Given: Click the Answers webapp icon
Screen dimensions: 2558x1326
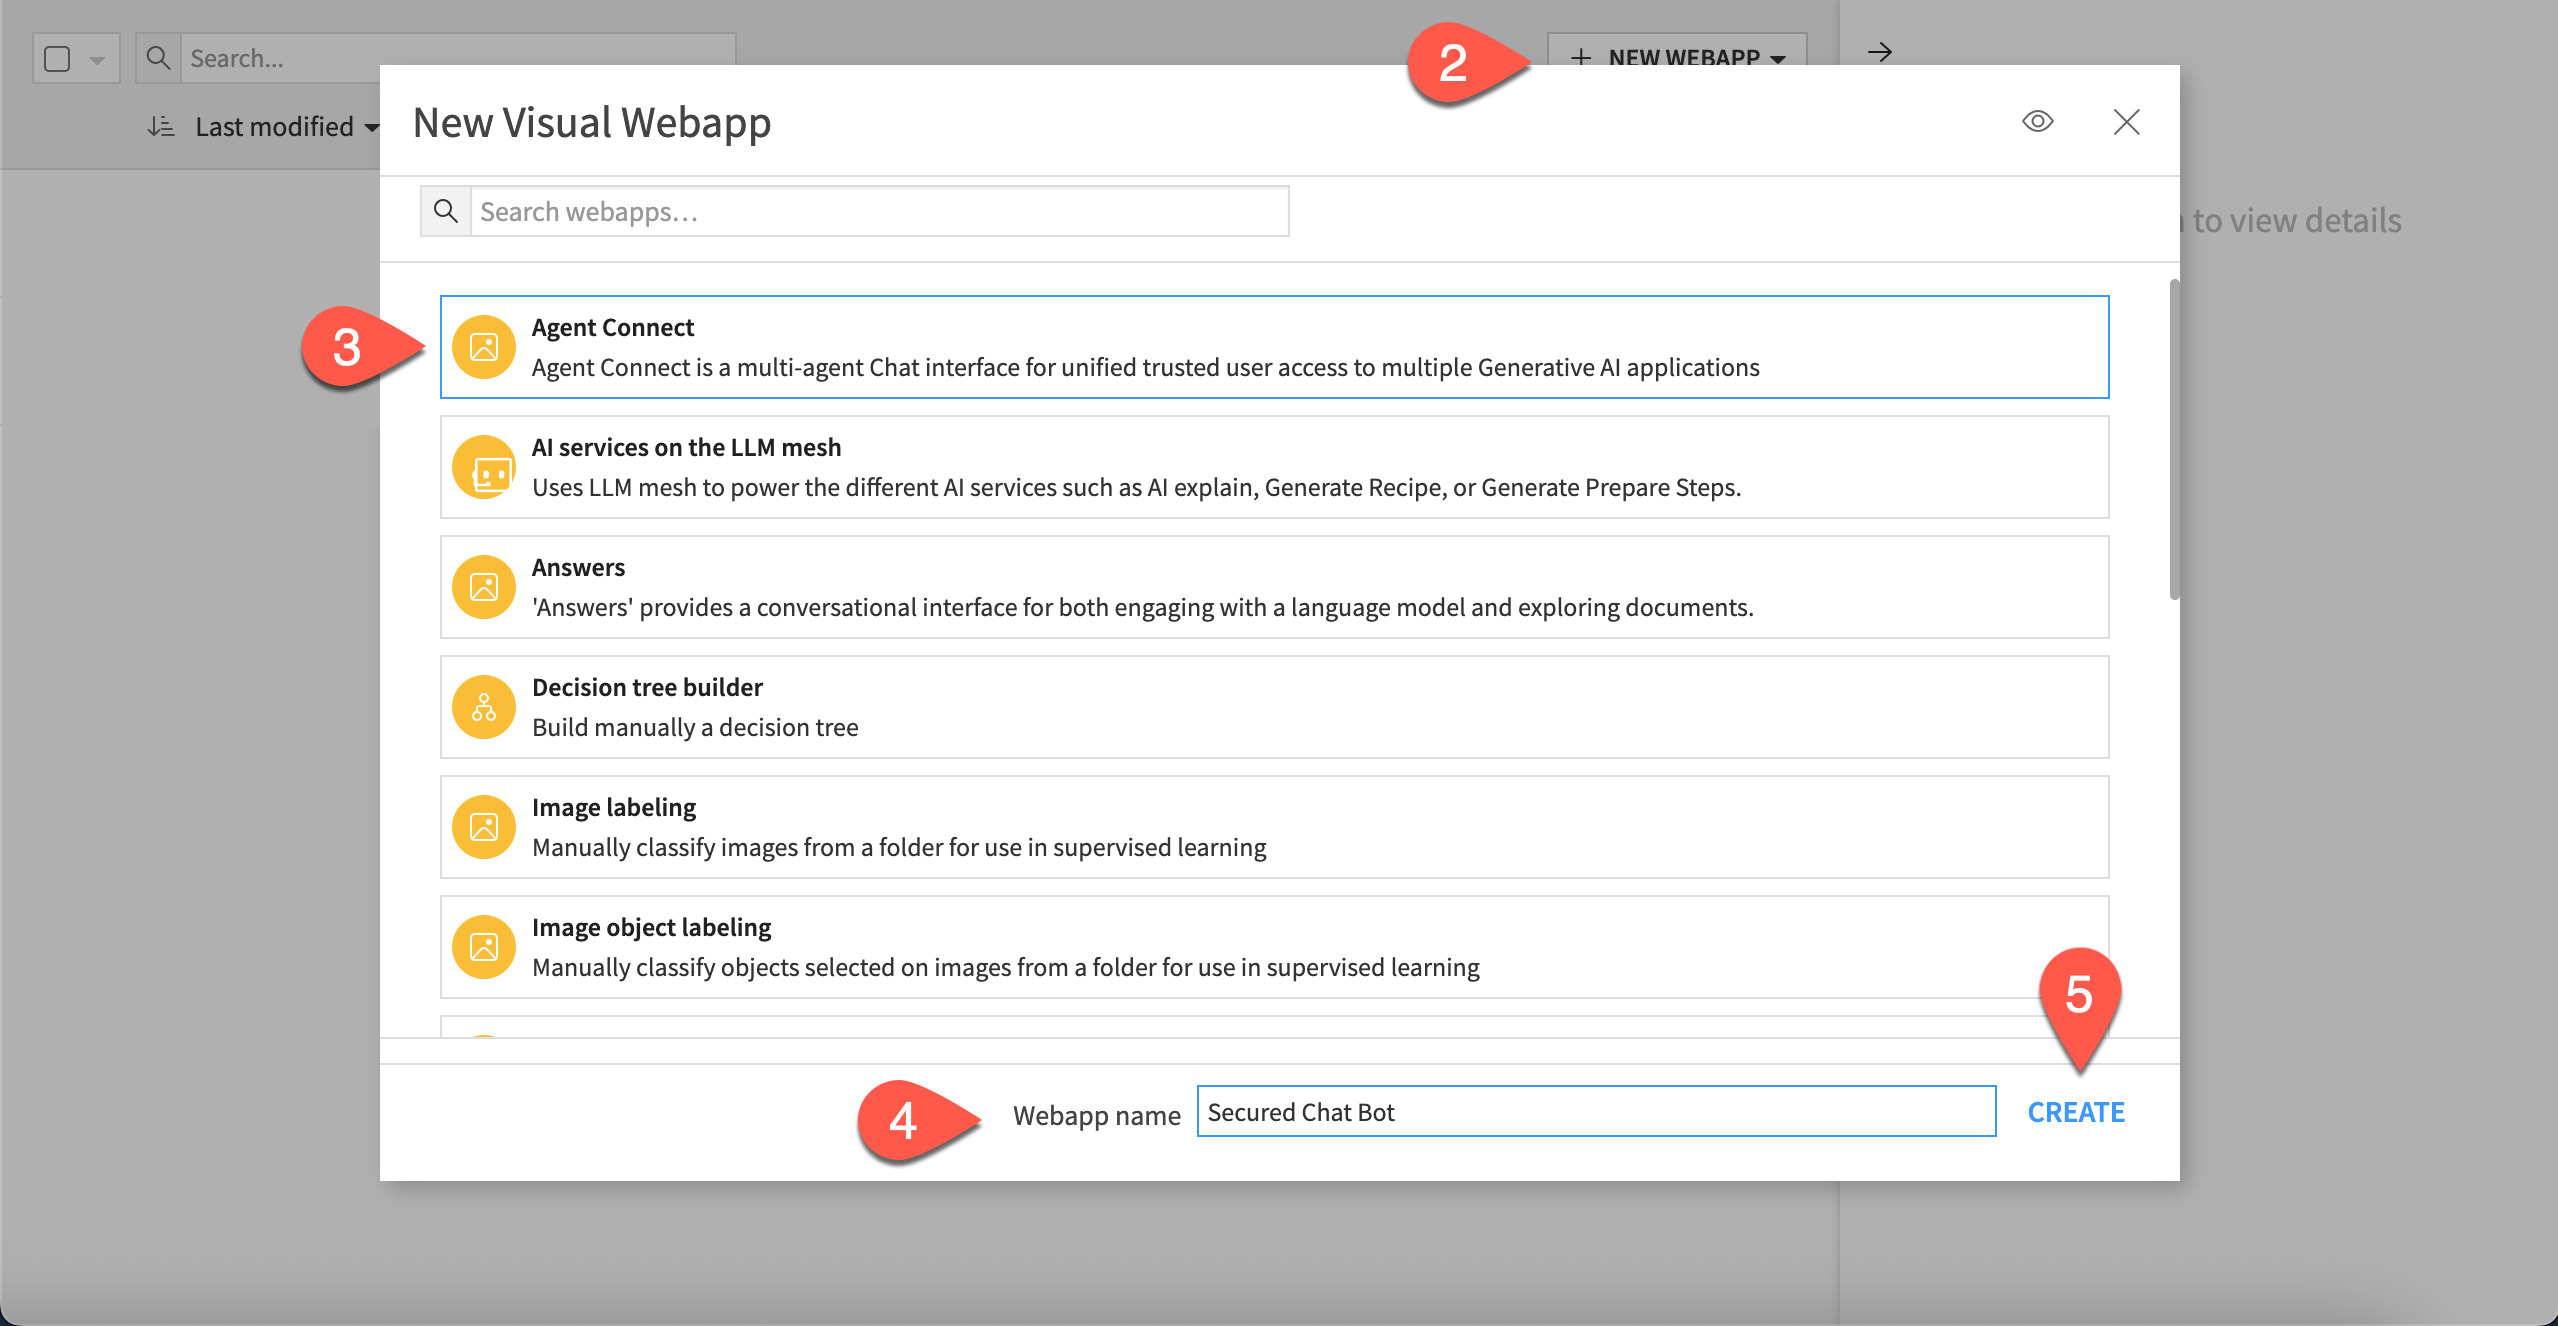Looking at the screenshot, I should tap(484, 587).
